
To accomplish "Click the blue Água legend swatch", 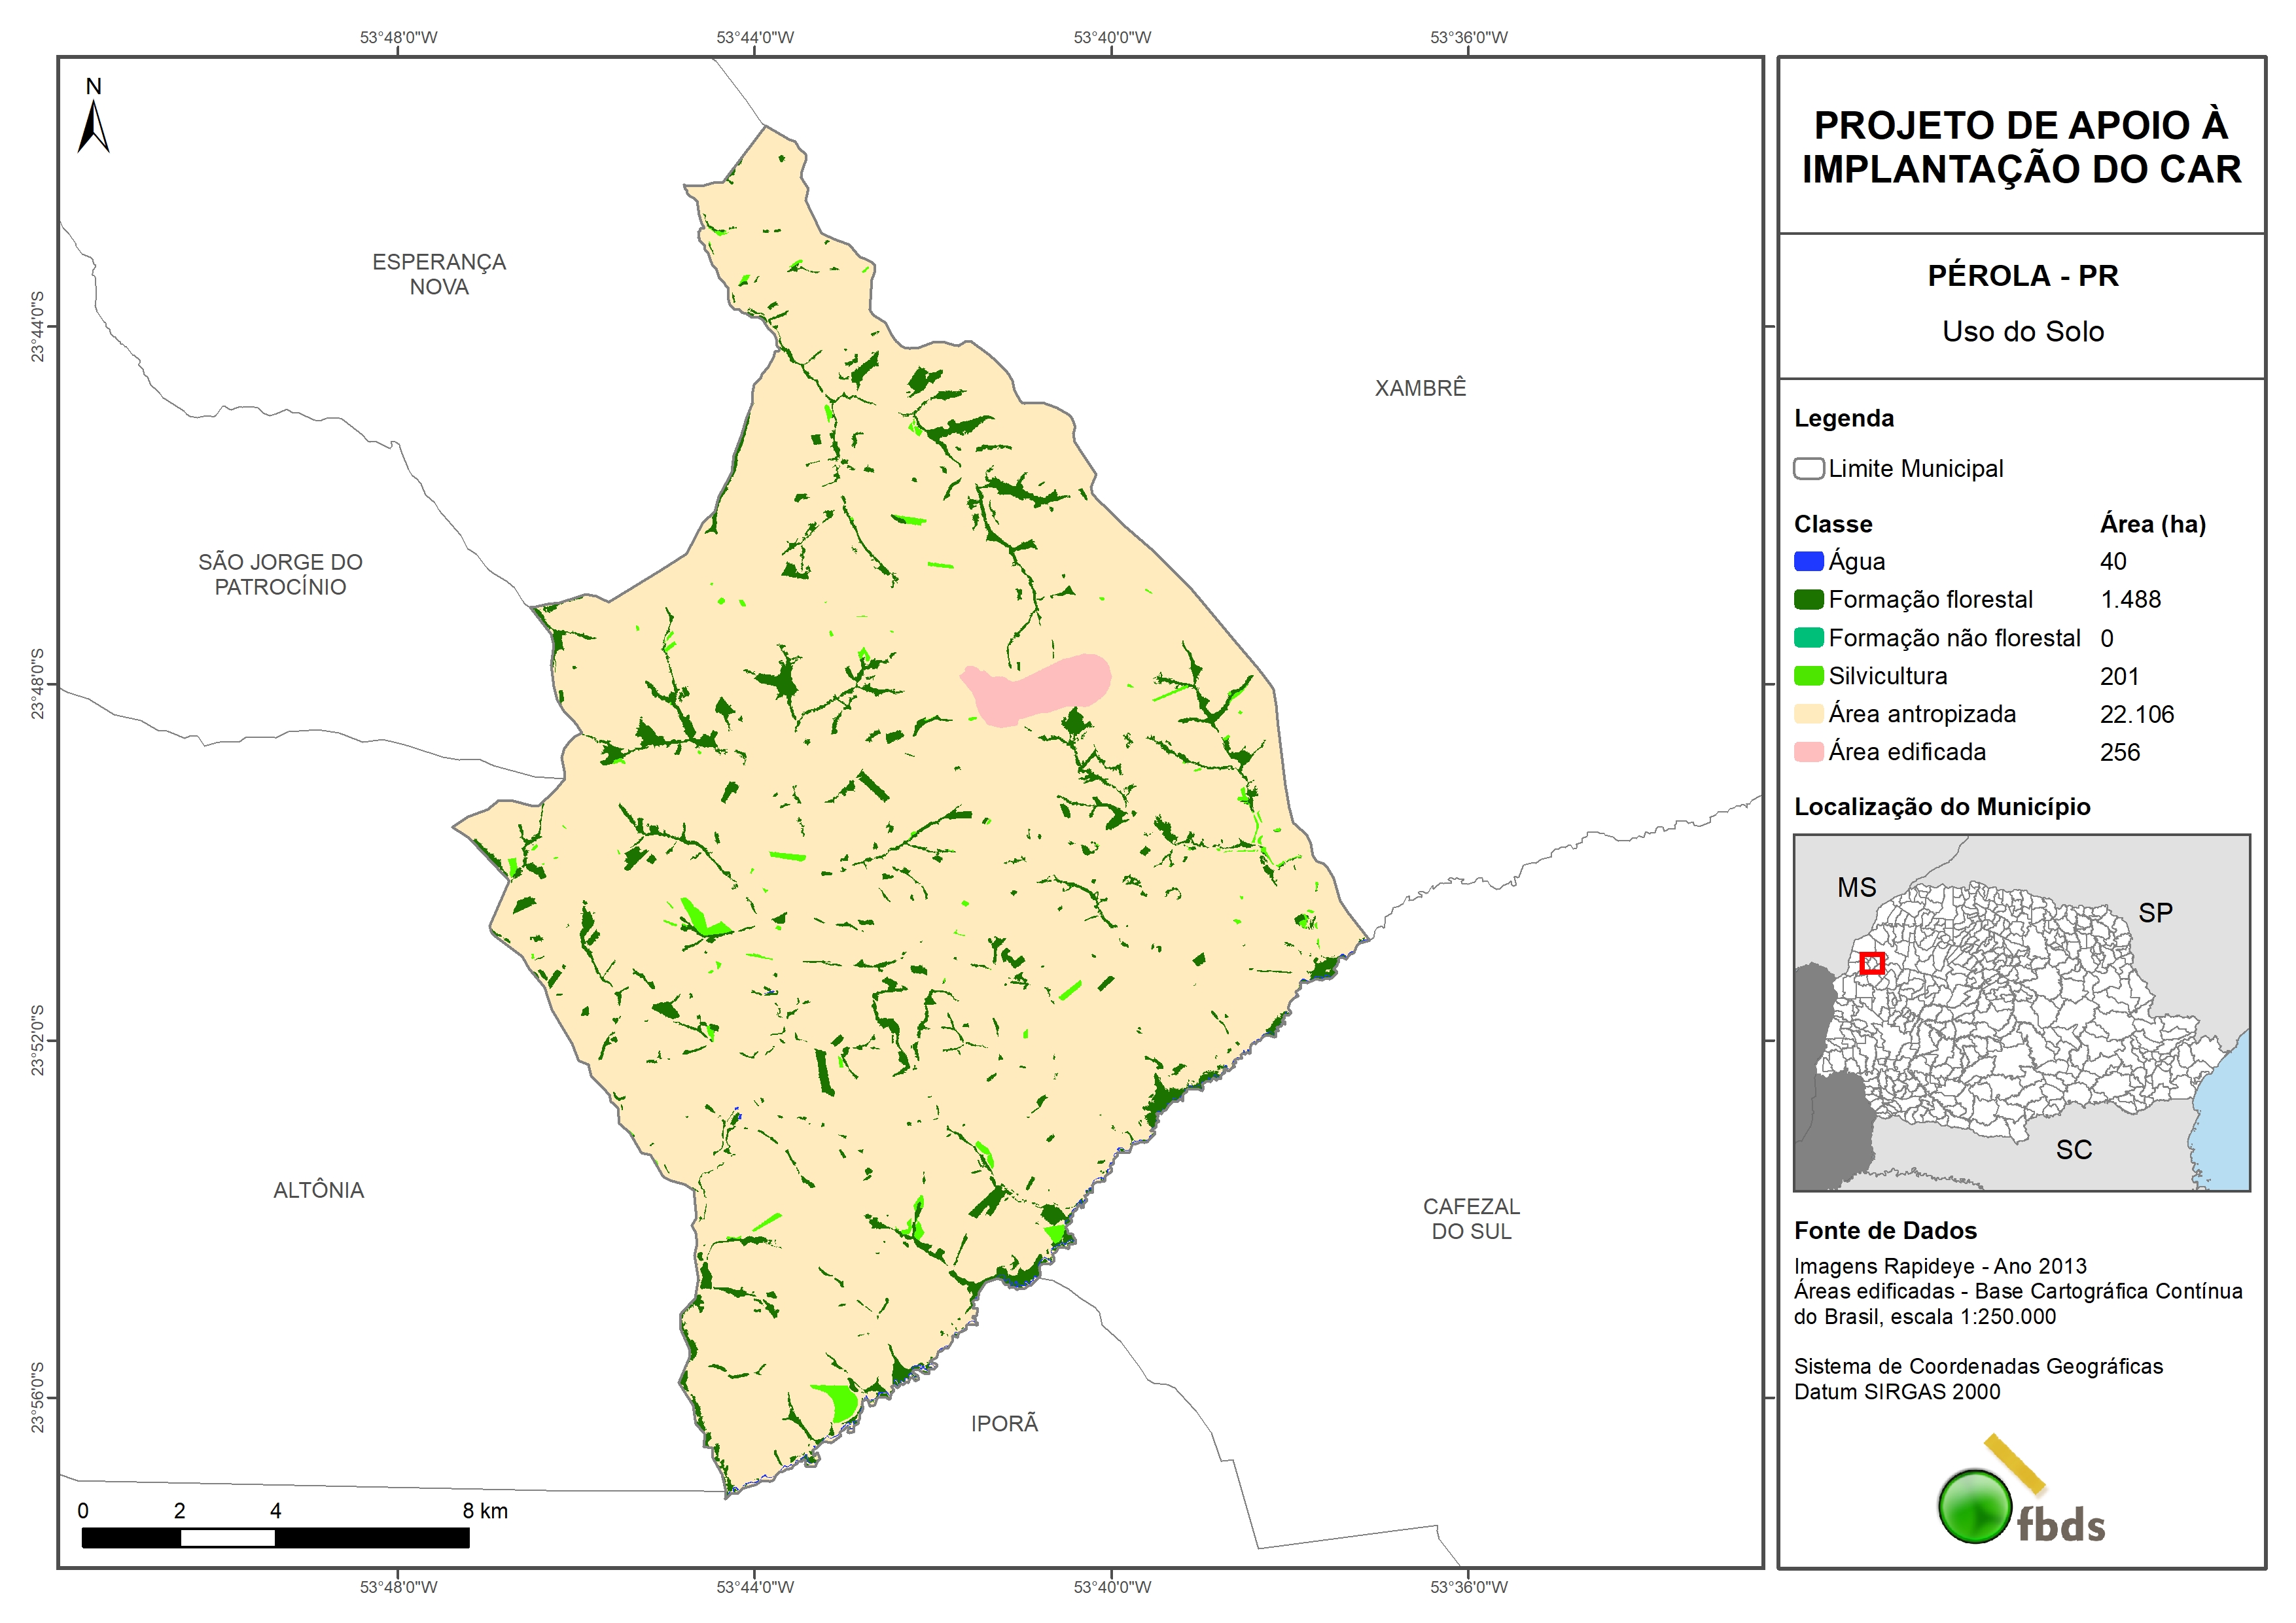I will point(1808,562).
